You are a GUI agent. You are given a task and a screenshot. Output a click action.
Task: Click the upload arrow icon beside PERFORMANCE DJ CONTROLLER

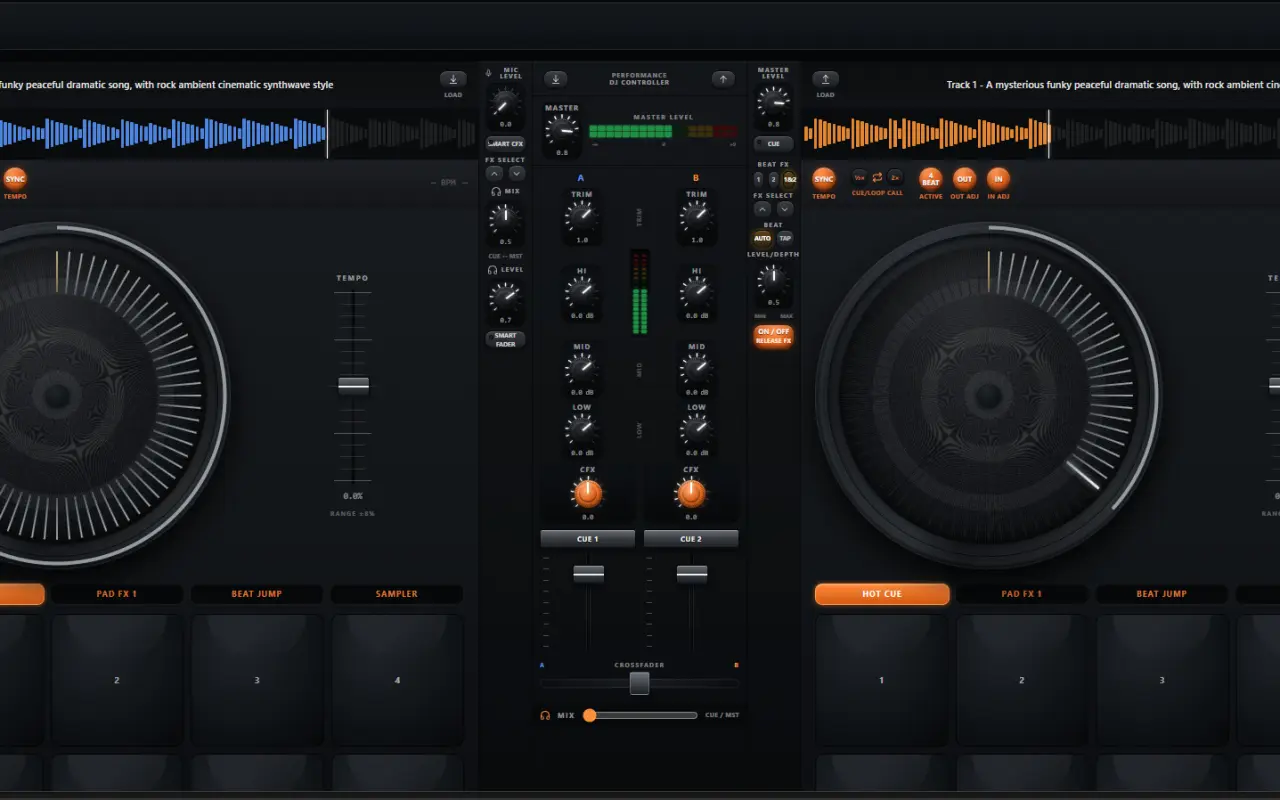pyautogui.click(x=723, y=79)
